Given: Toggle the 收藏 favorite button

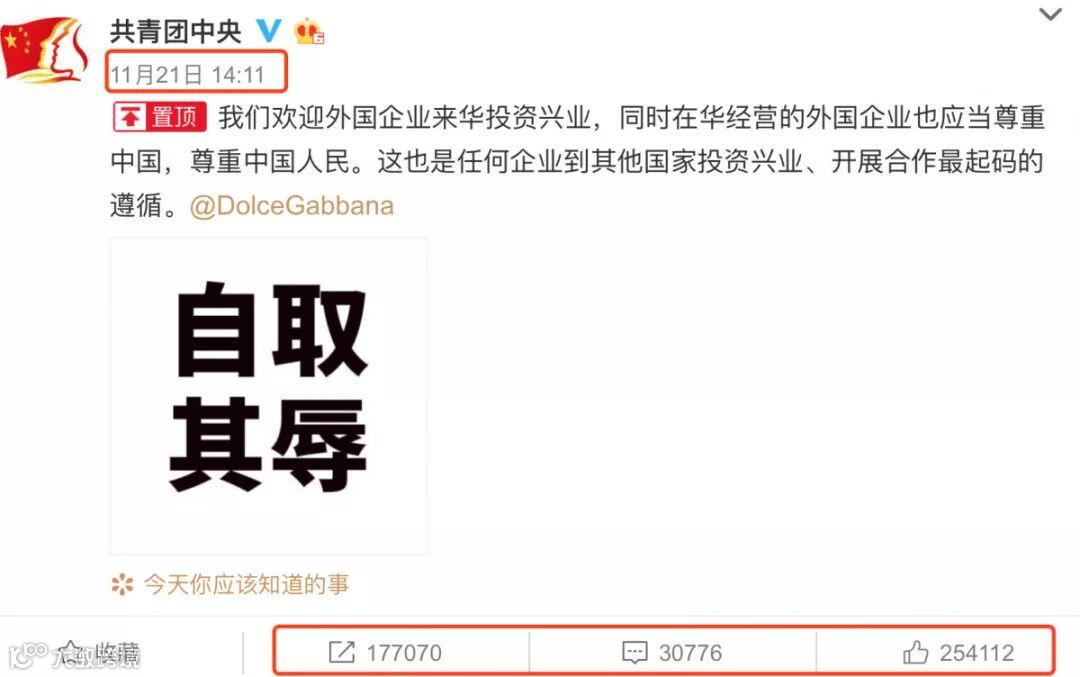Looking at the screenshot, I should point(98,653).
